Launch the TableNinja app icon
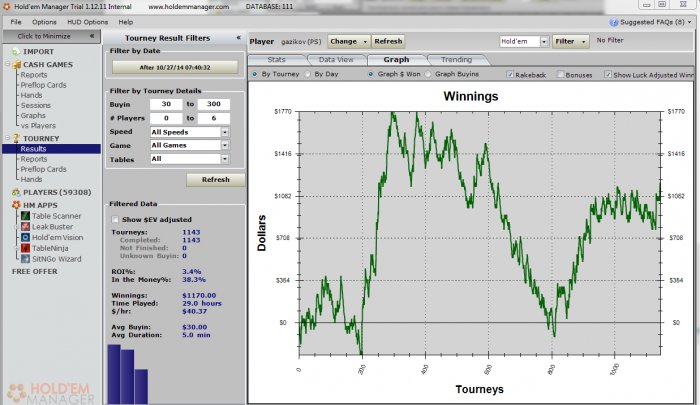The height and width of the screenshot is (405, 700). [x=25, y=248]
